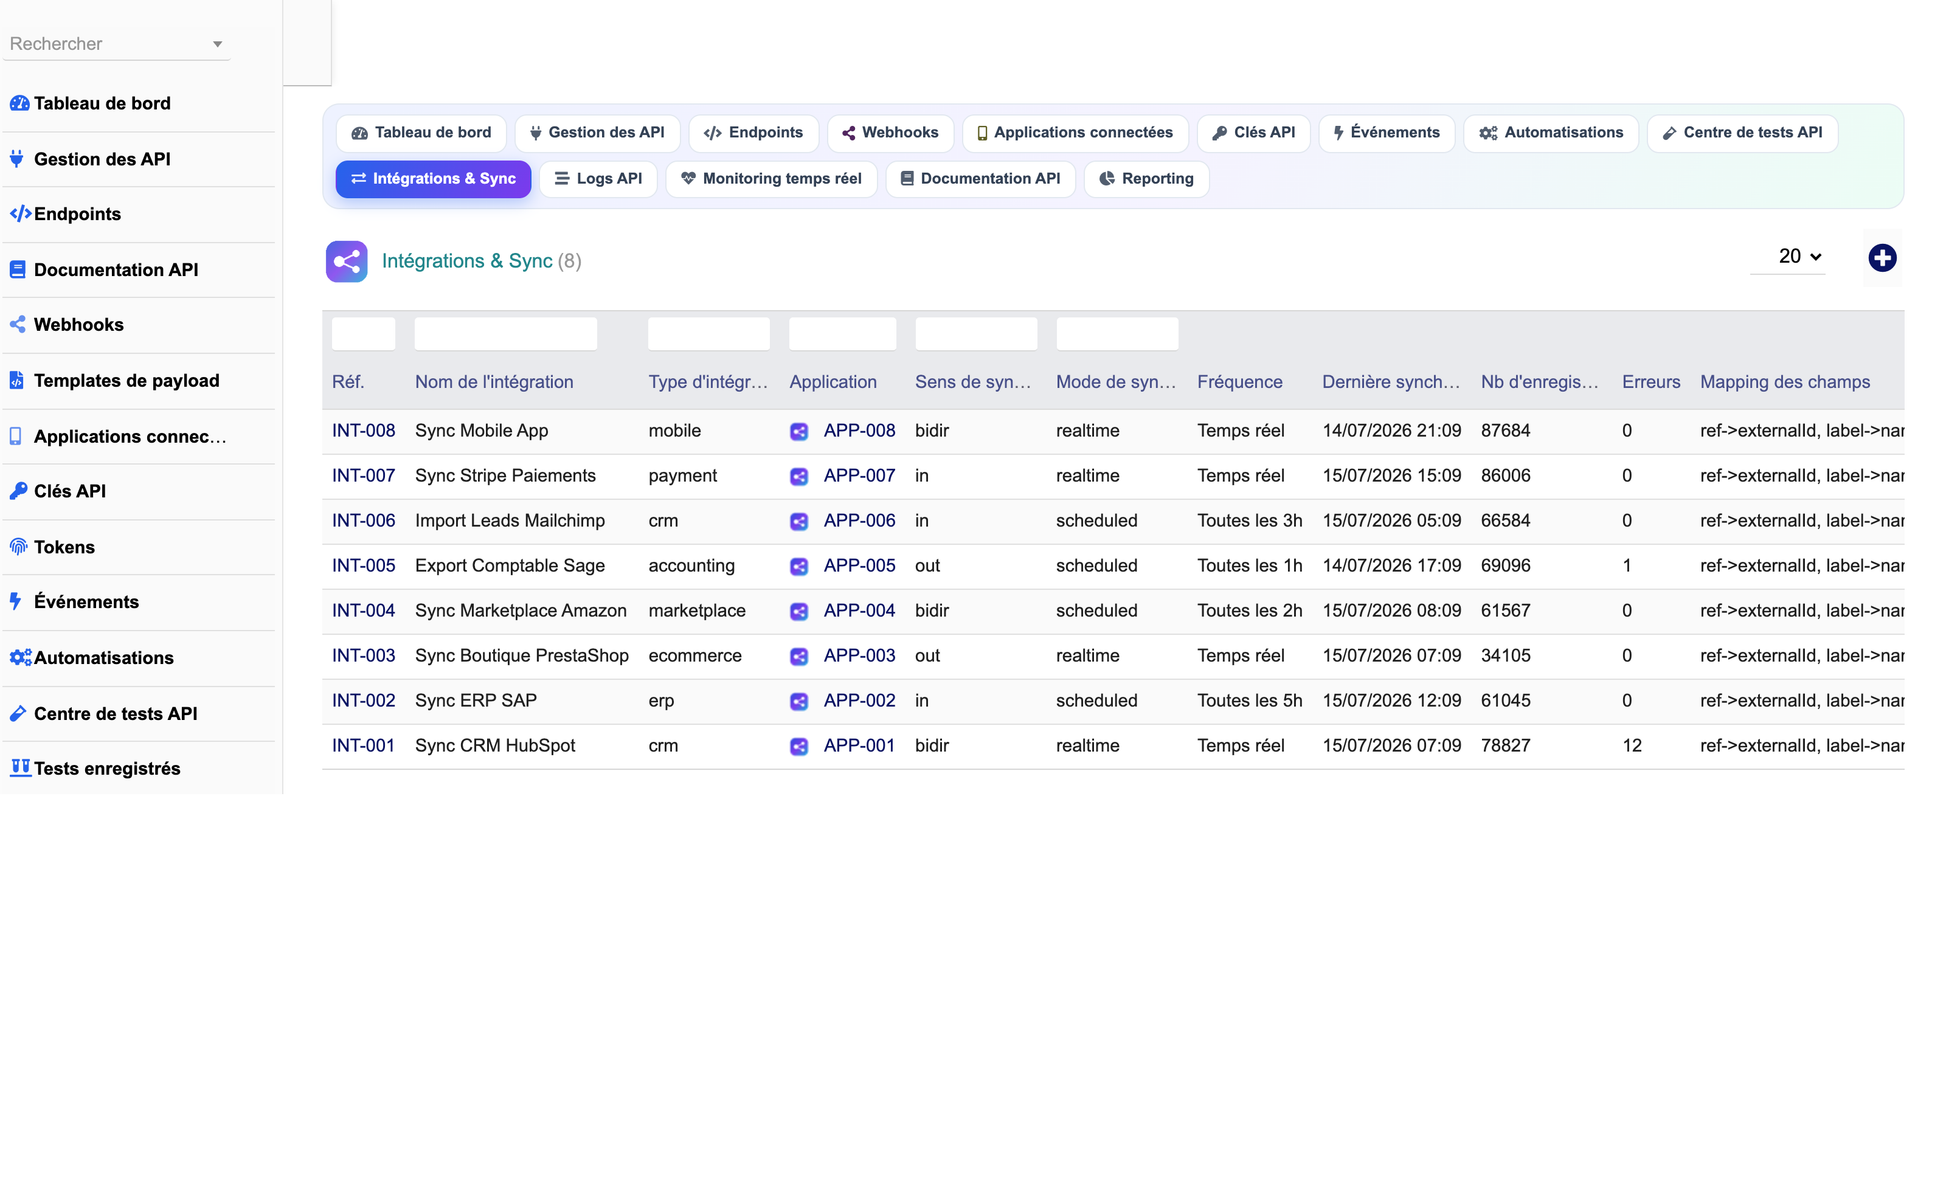Open the Reporting tab
This screenshot has height=1204, width=1946.
coord(1146,179)
